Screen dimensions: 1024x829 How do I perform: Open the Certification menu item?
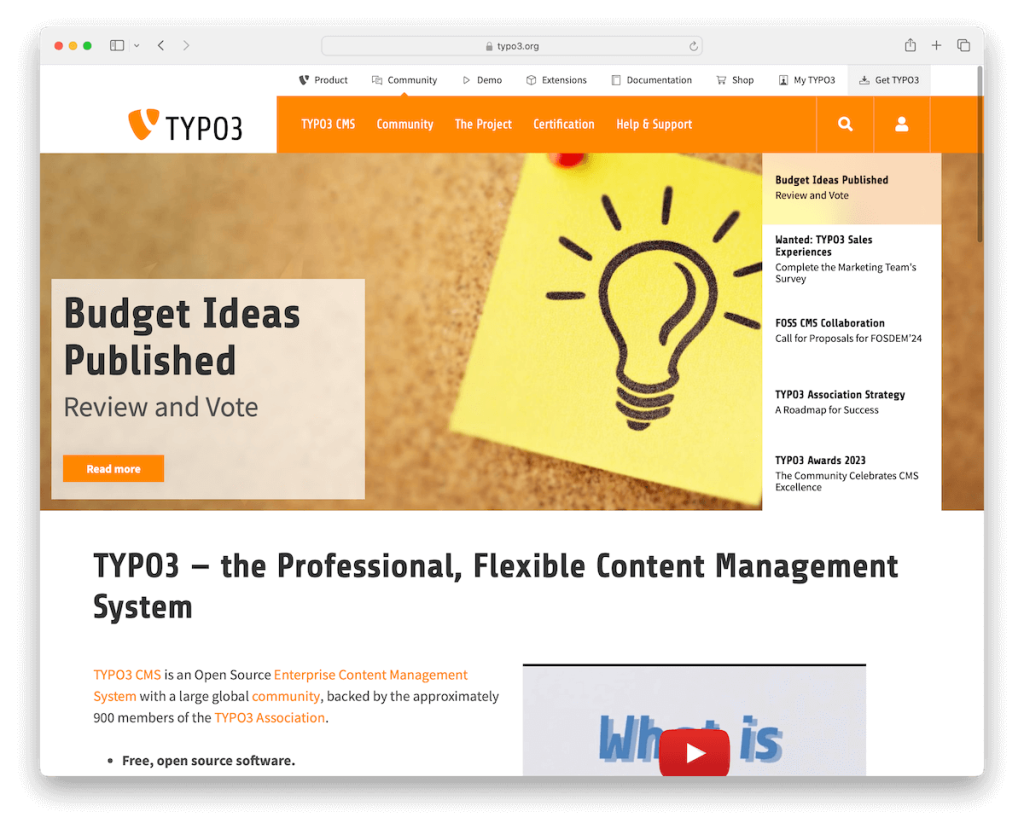coord(564,124)
